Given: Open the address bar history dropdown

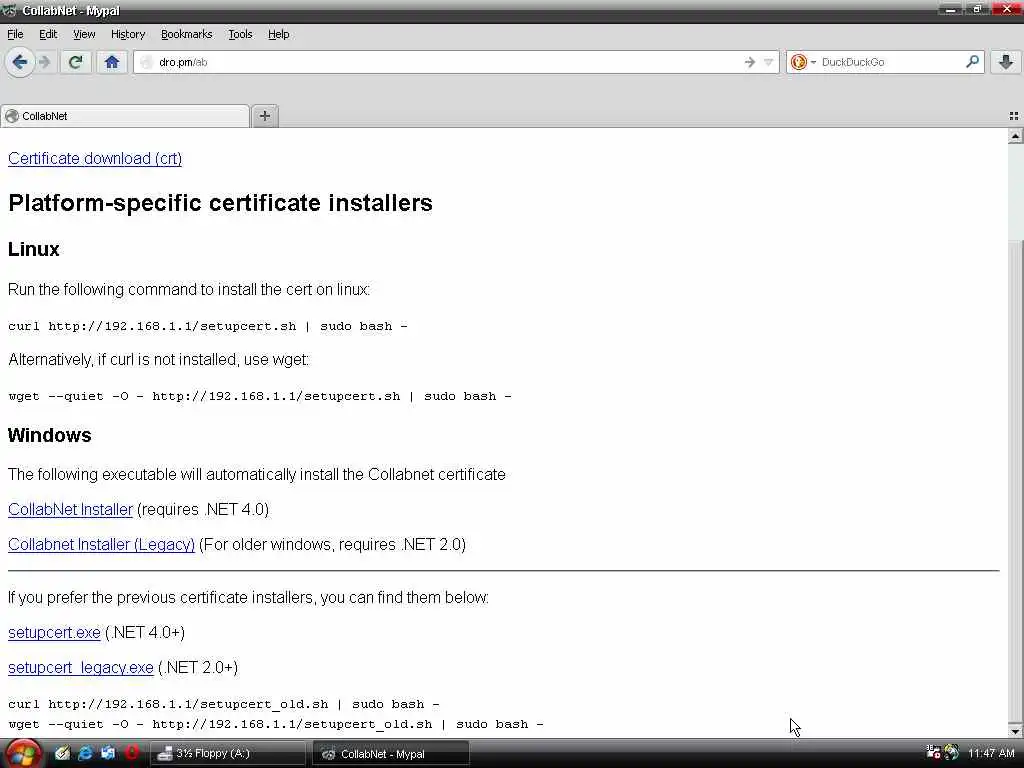Looking at the screenshot, I should pyautogui.click(x=768, y=63).
